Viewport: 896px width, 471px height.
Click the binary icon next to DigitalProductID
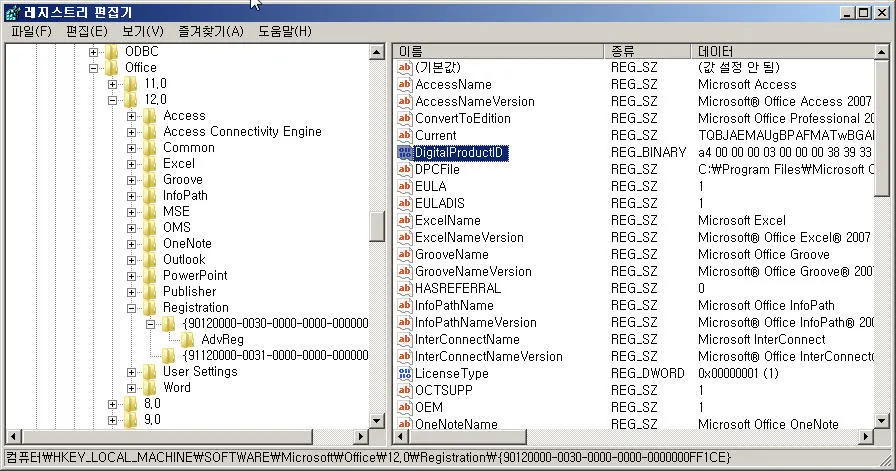[404, 152]
